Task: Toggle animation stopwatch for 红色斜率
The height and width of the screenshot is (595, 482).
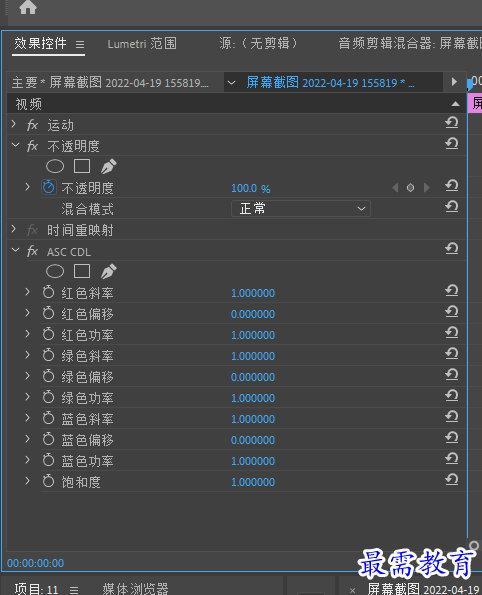Action: pos(49,292)
